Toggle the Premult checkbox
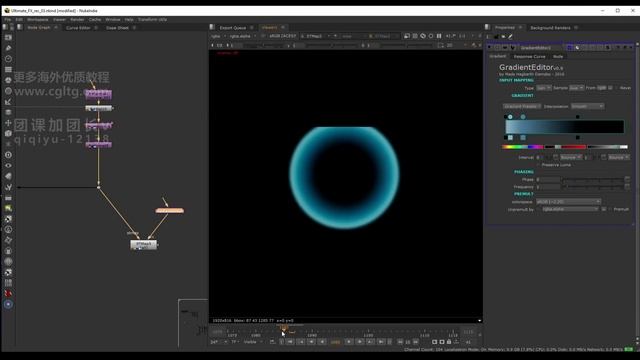This screenshot has height=360, width=640. 610,209
